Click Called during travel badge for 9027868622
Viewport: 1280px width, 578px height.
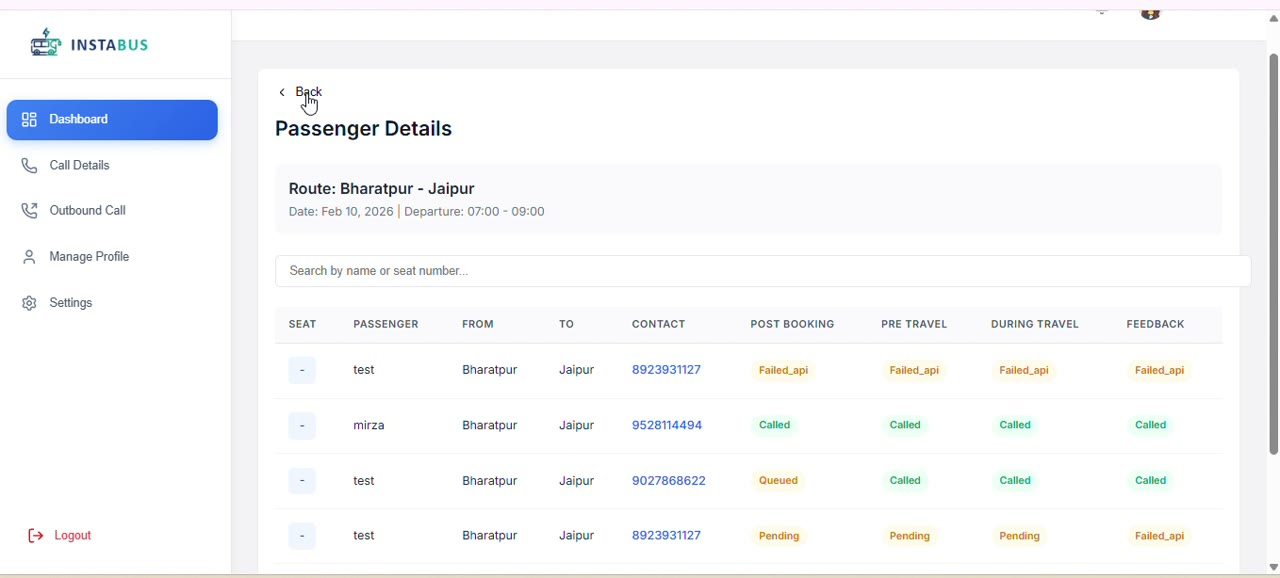[1016, 481]
